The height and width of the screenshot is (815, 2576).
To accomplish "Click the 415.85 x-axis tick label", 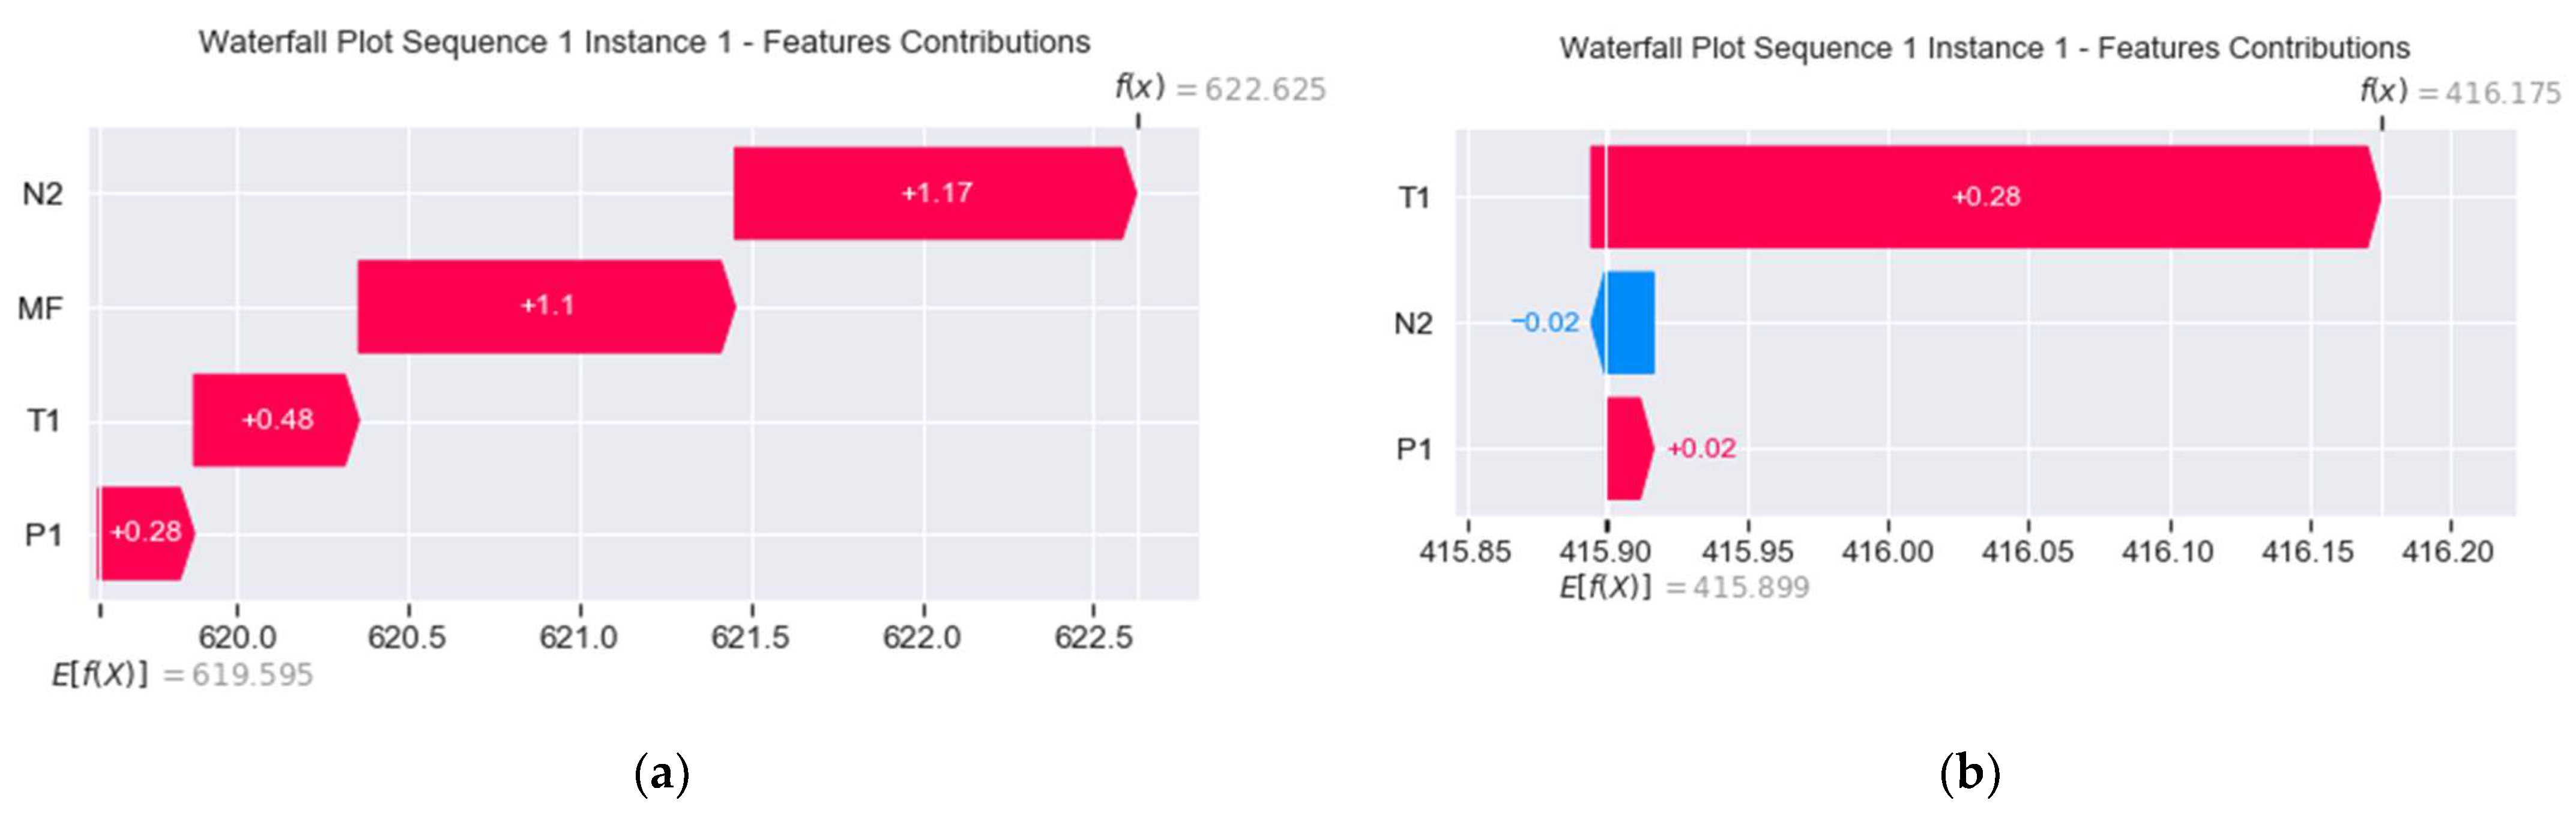I will pyautogui.click(x=1465, y=551).
